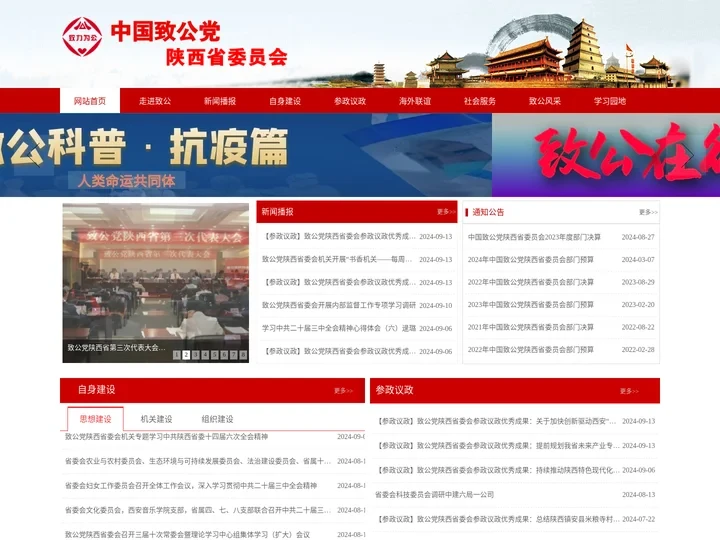Open the 走进致公 menu item
Viewport: 720px width, 540px height.
[155, 101]
